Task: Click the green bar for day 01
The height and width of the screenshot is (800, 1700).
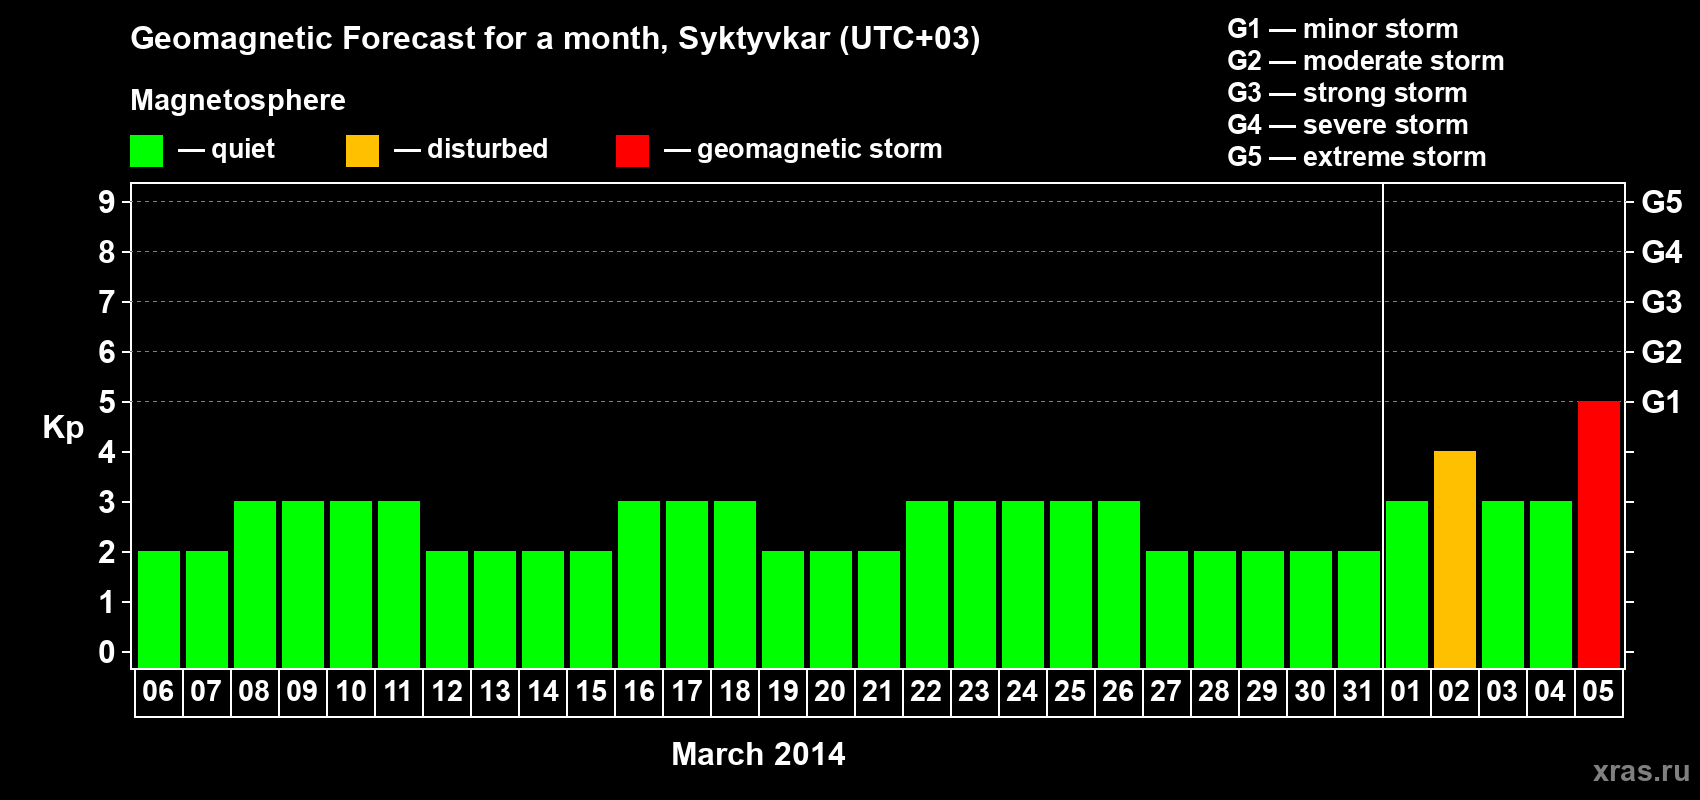Action: [x=1407, y=584]
